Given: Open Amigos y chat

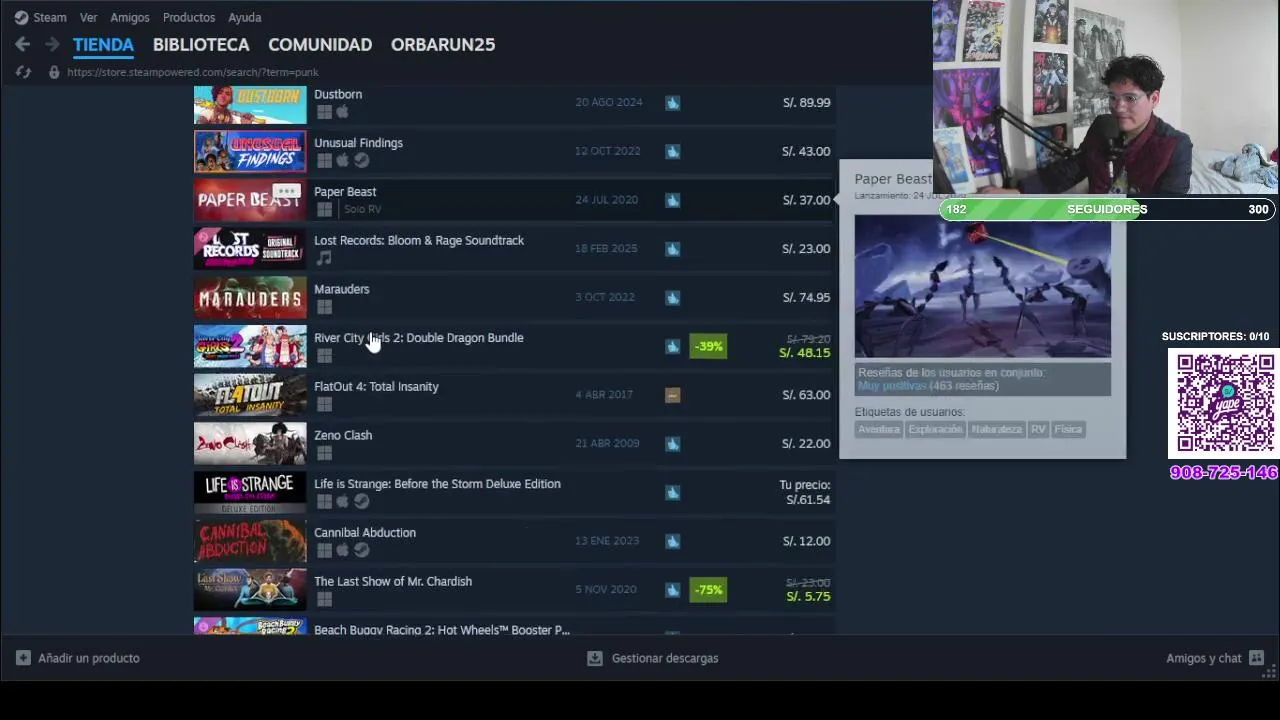Looking at the screenshot, I should coord(1215,658).
